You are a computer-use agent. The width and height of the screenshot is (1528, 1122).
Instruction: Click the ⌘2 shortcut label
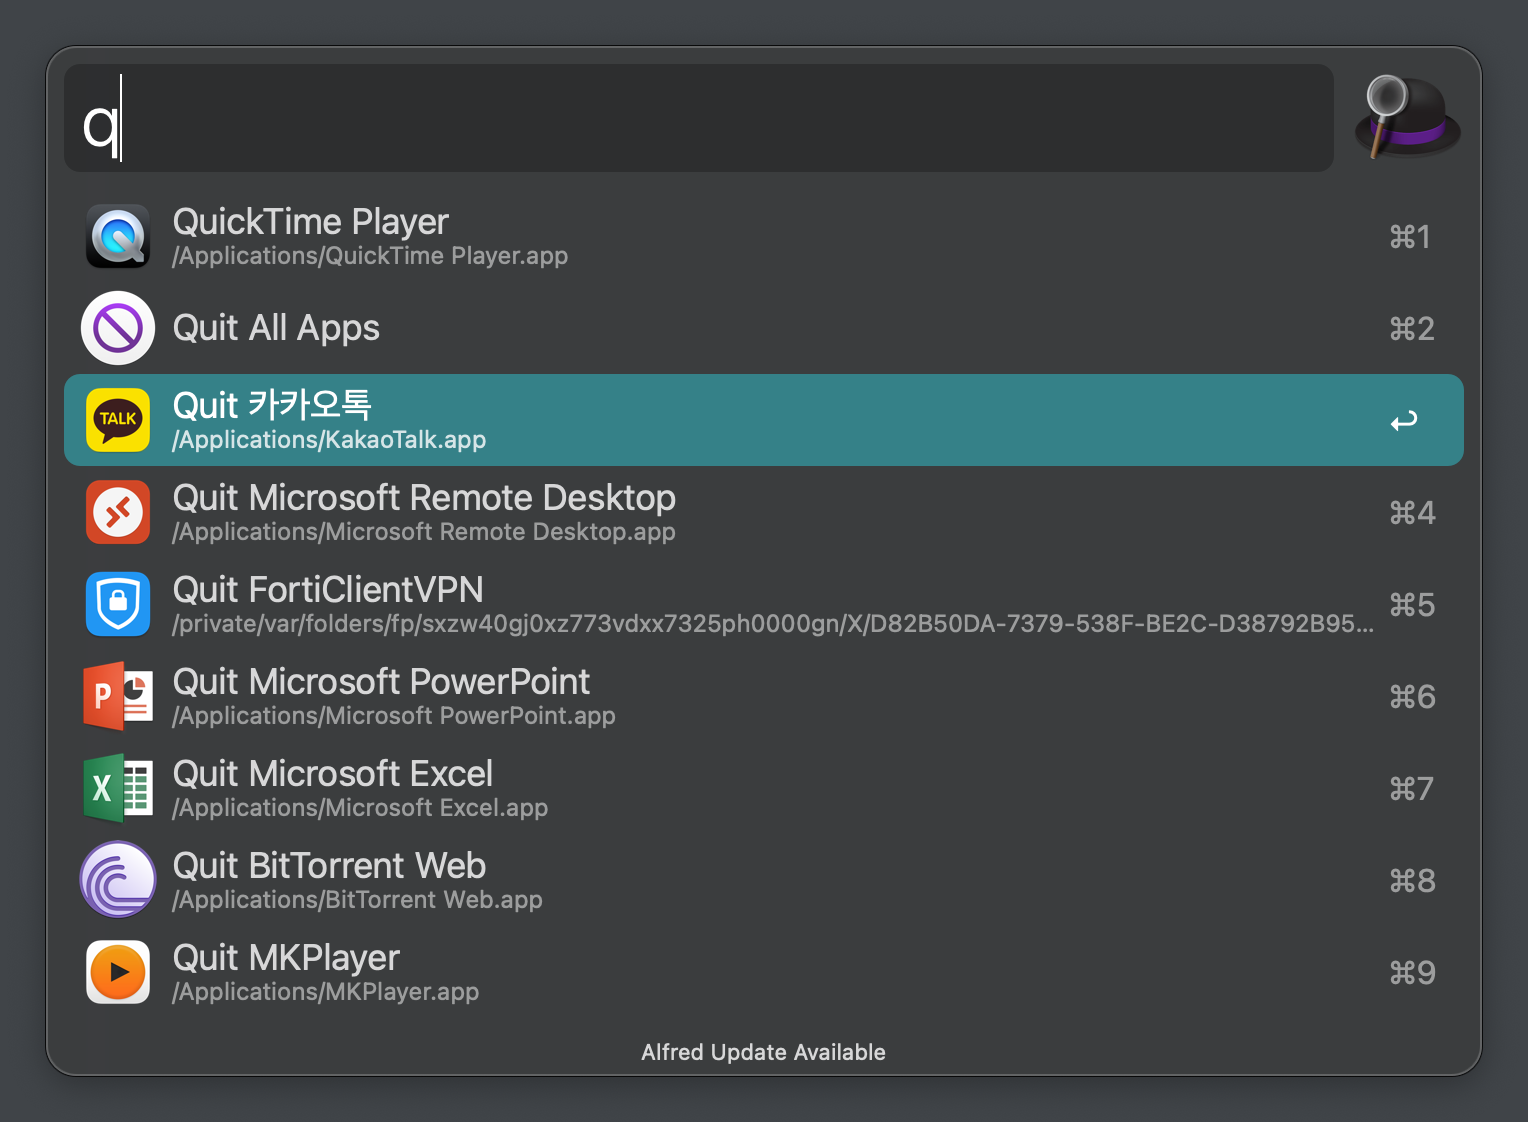(1412, 329)
